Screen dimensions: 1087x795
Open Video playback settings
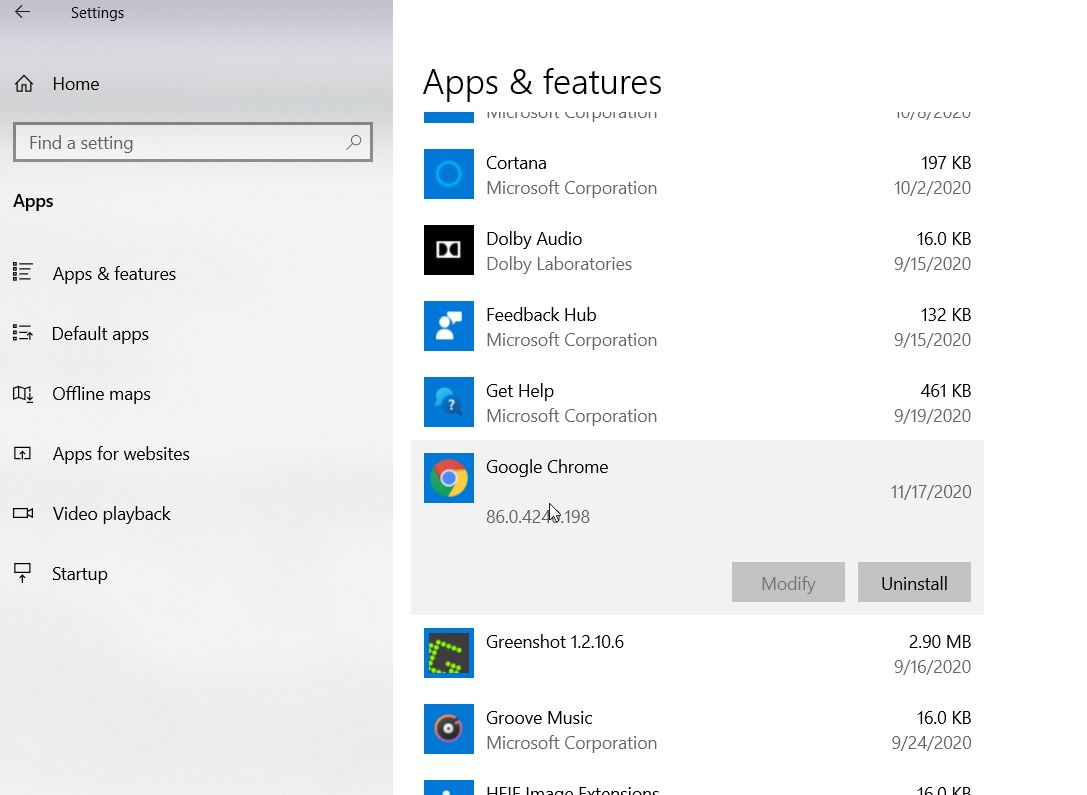click(112, 514)
